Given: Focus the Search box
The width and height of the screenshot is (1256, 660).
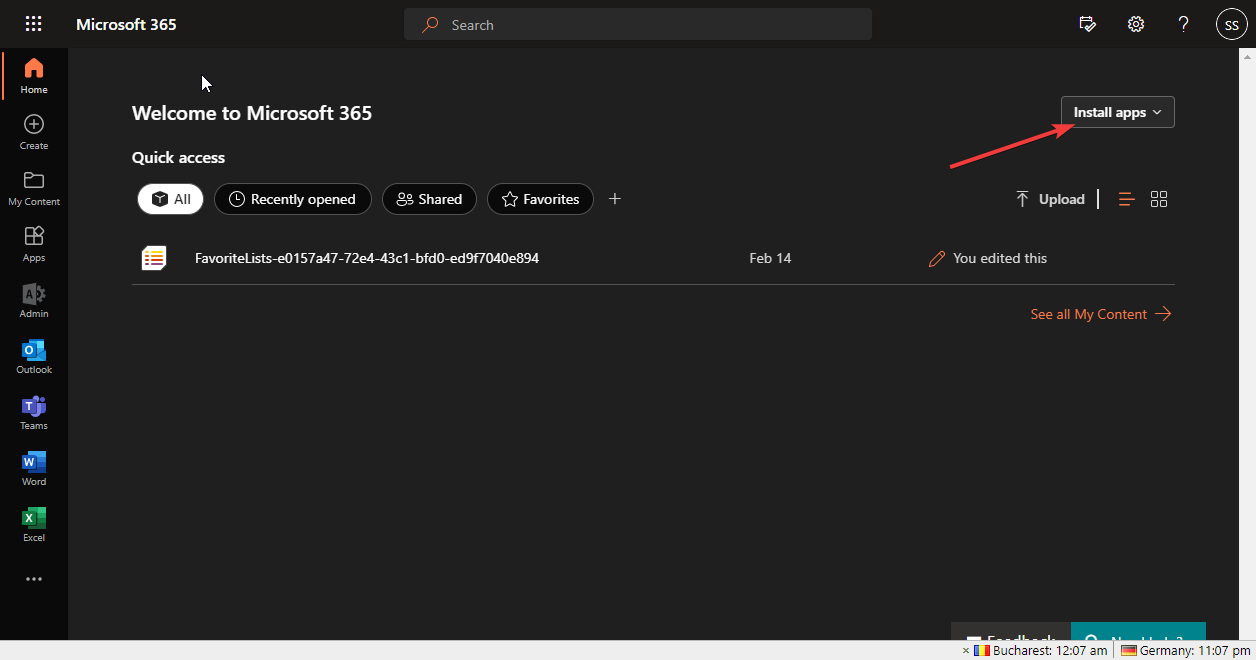Looking at the screenshot, I should 638,24.
